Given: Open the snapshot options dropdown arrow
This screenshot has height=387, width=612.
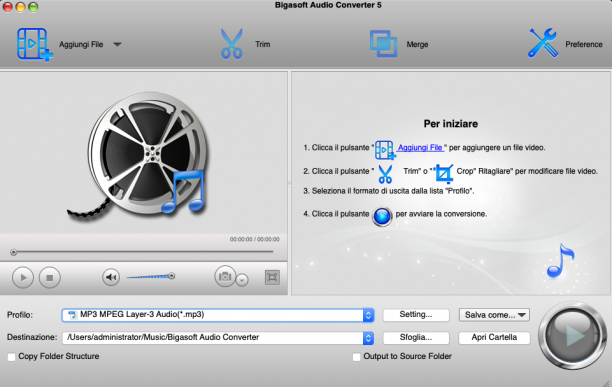Looking at the screenshot, I should click(x=242, y=280).
